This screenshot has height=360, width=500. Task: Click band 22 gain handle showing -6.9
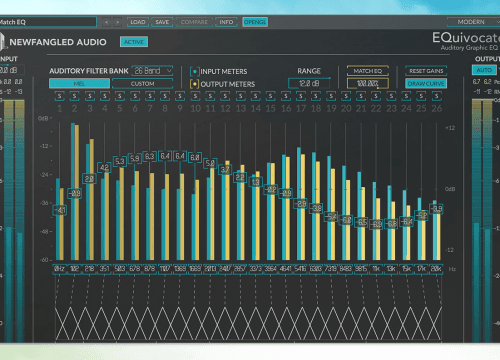tap(376, 224)
